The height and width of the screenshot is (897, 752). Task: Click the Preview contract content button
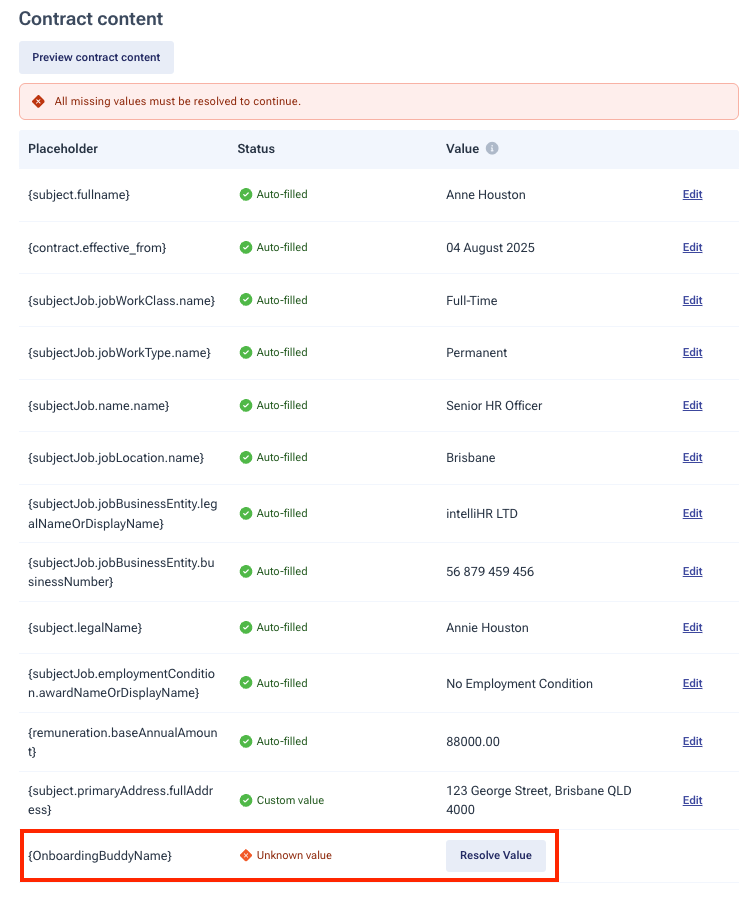click(x=96, y=57)
